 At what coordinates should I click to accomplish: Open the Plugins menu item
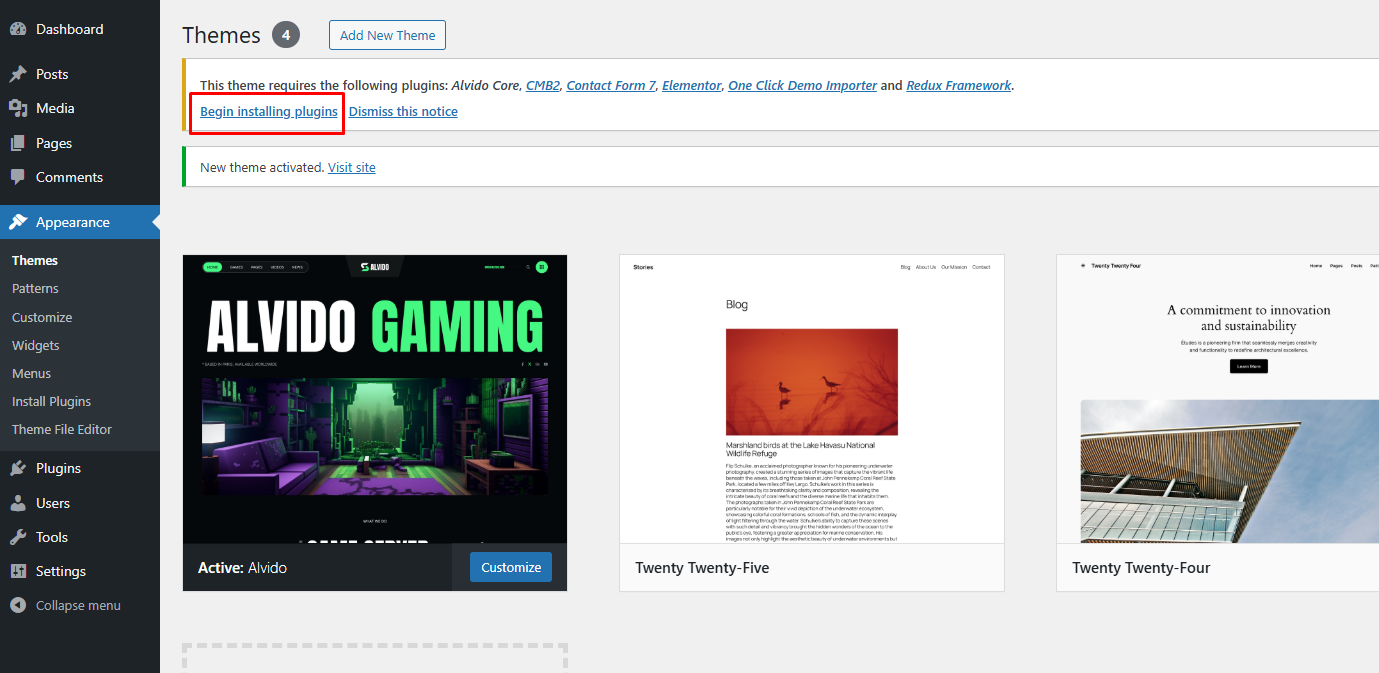coord(80,468)
